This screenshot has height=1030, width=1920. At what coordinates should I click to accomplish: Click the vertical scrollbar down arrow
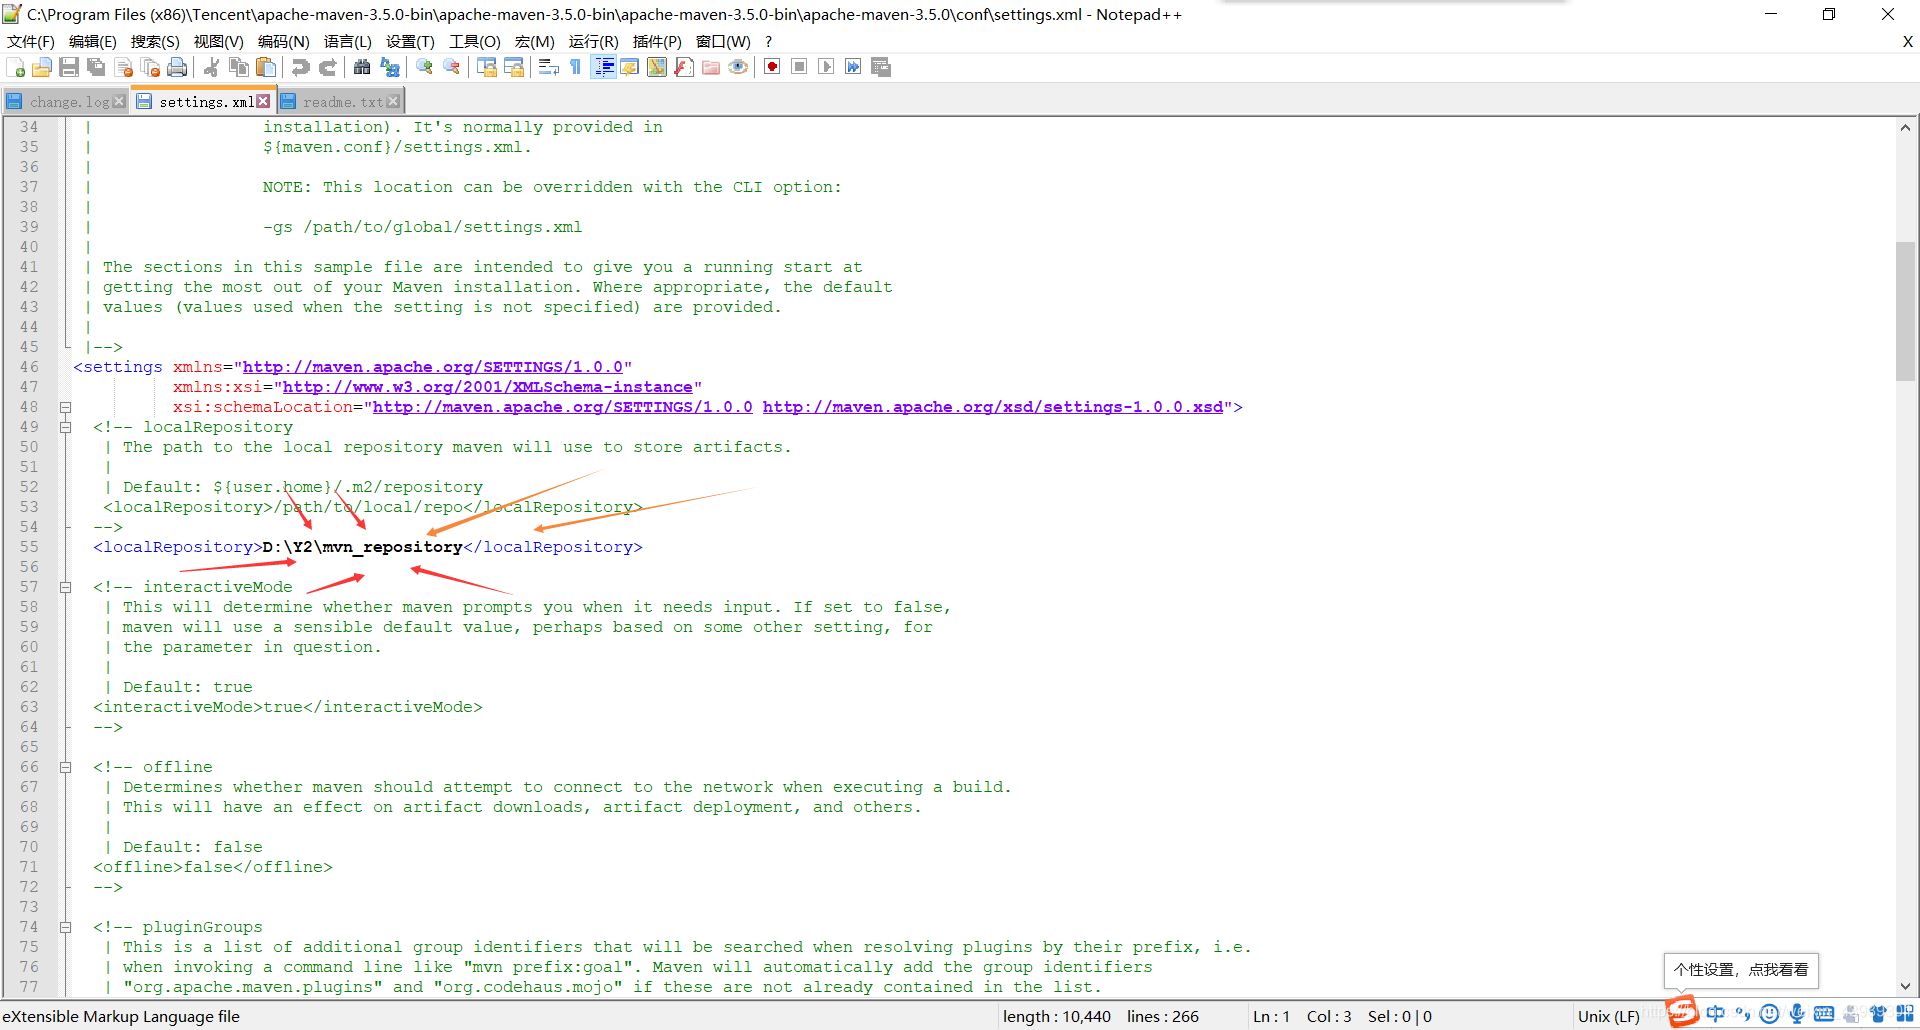pos(1905,986)
